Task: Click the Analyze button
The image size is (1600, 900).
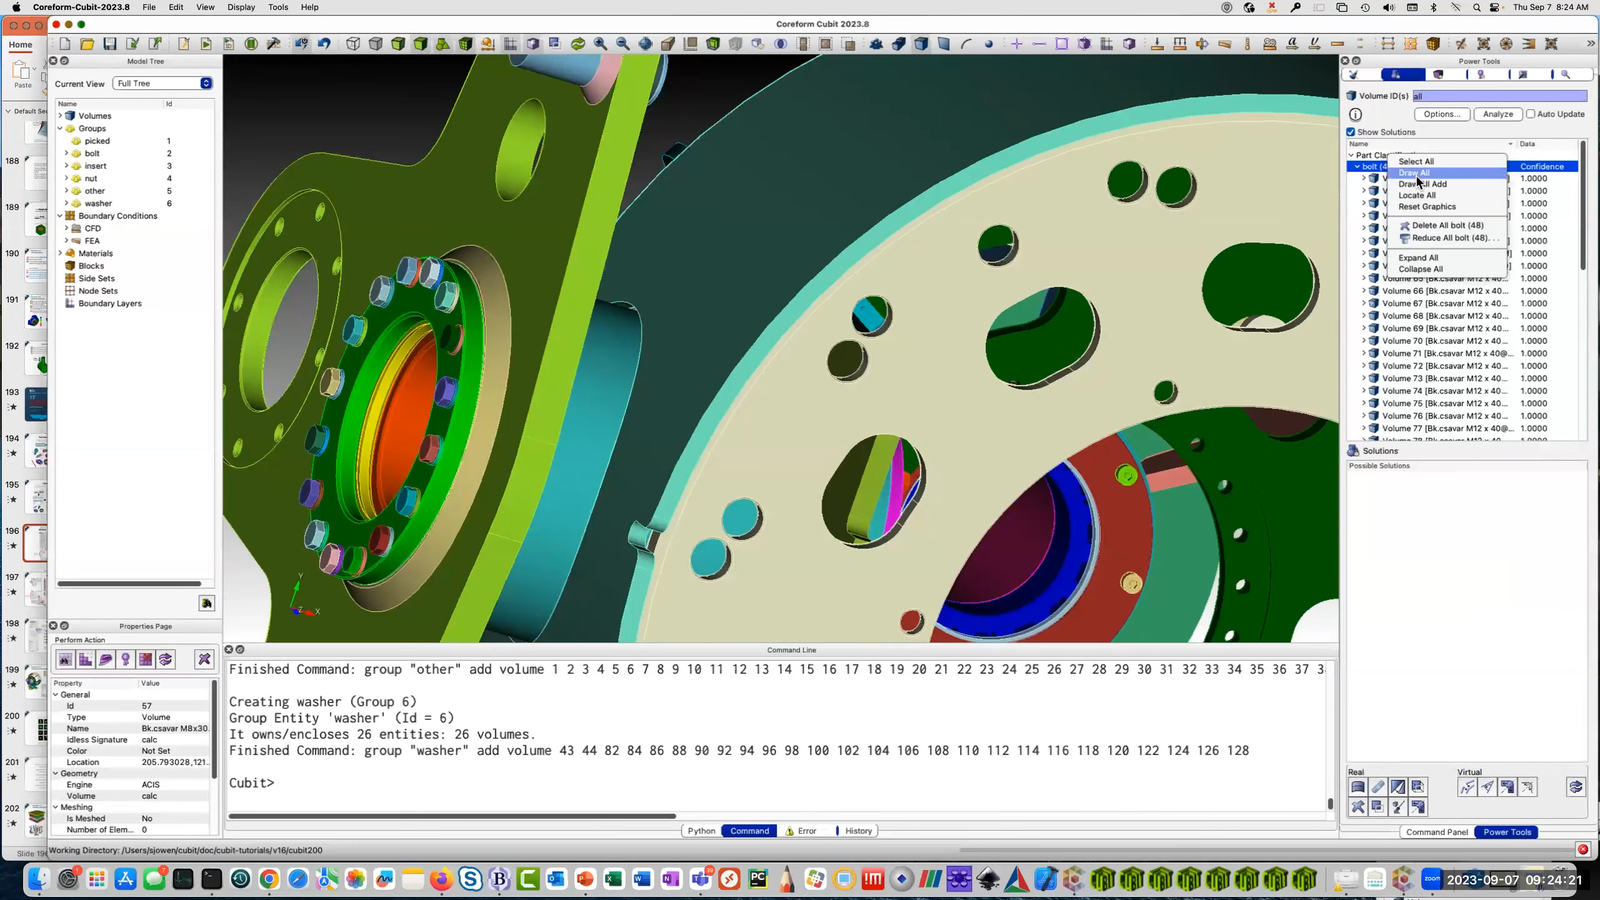Action: tap(1498, 114)
